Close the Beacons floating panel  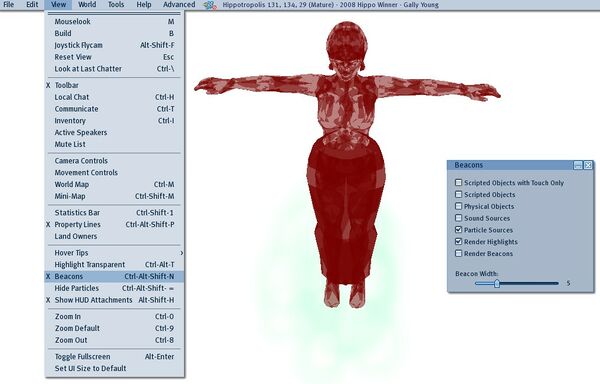point(588,165)
